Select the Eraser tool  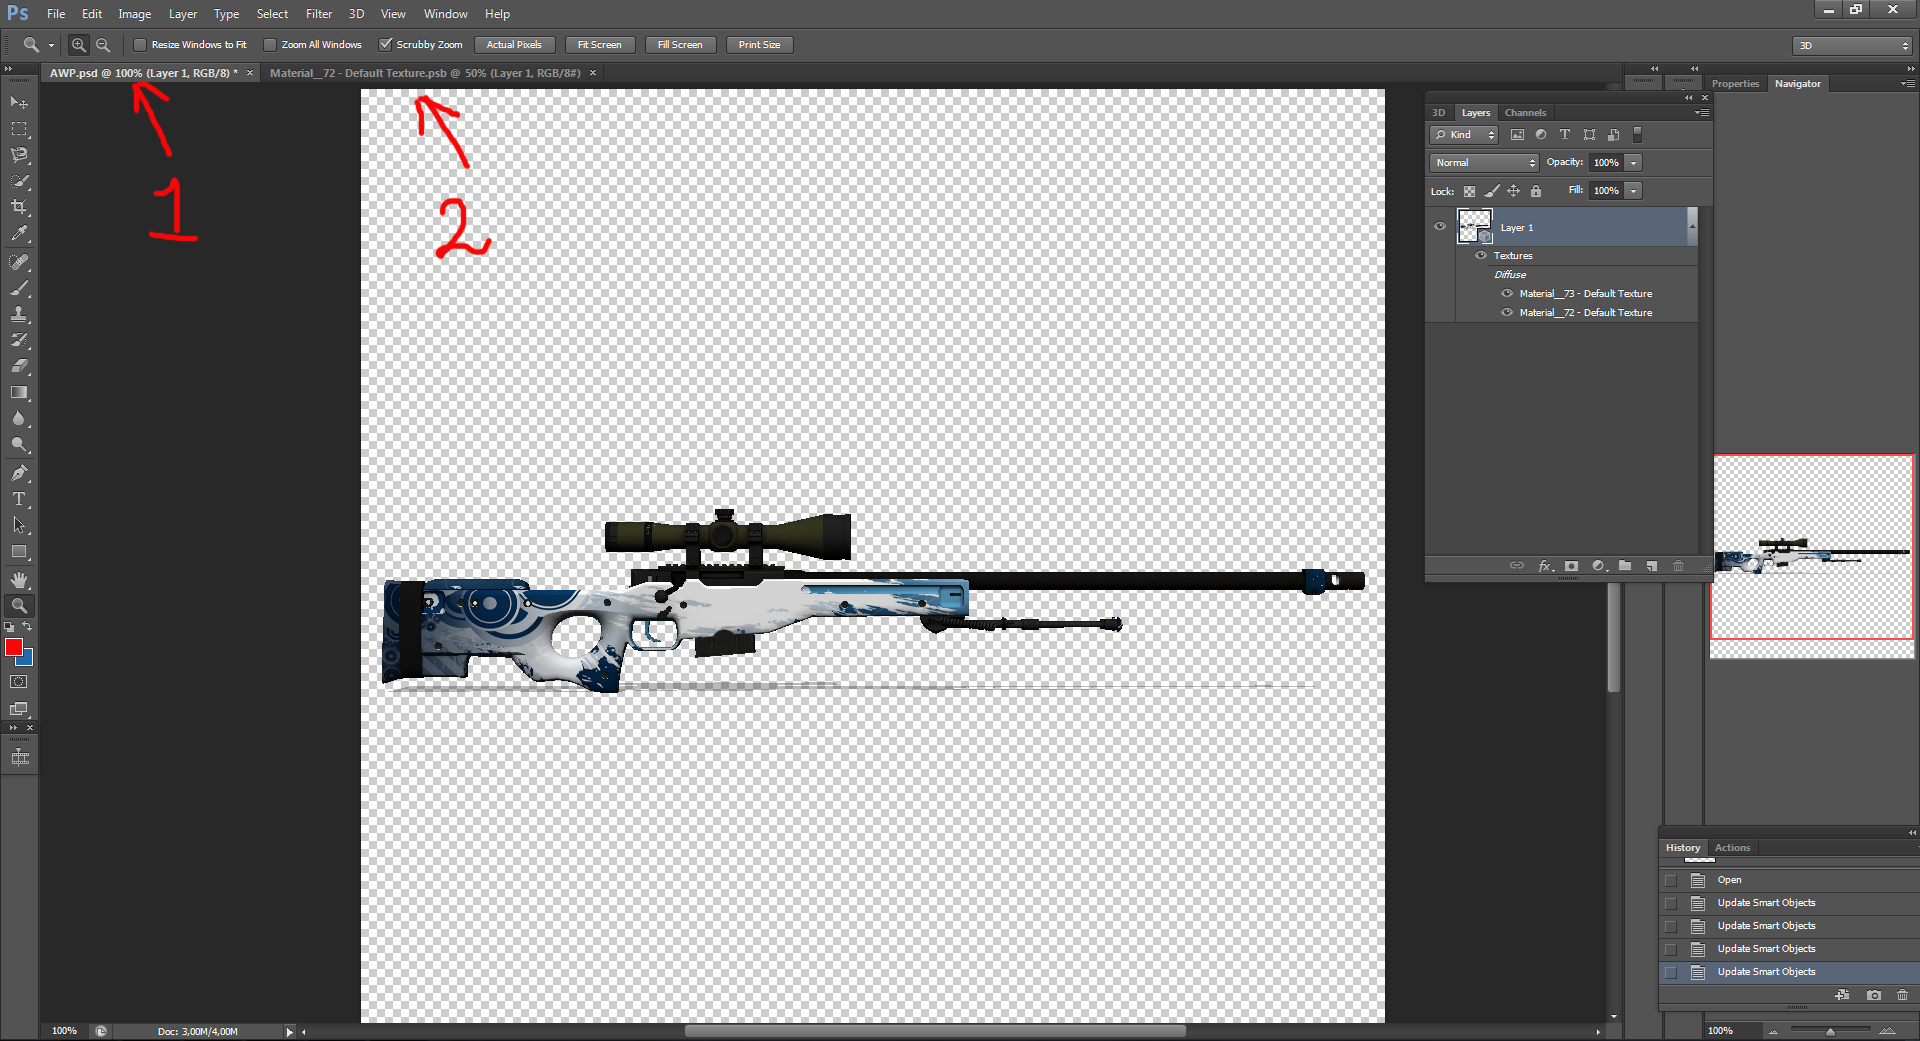pyautogui.click(x=19, y=366)
